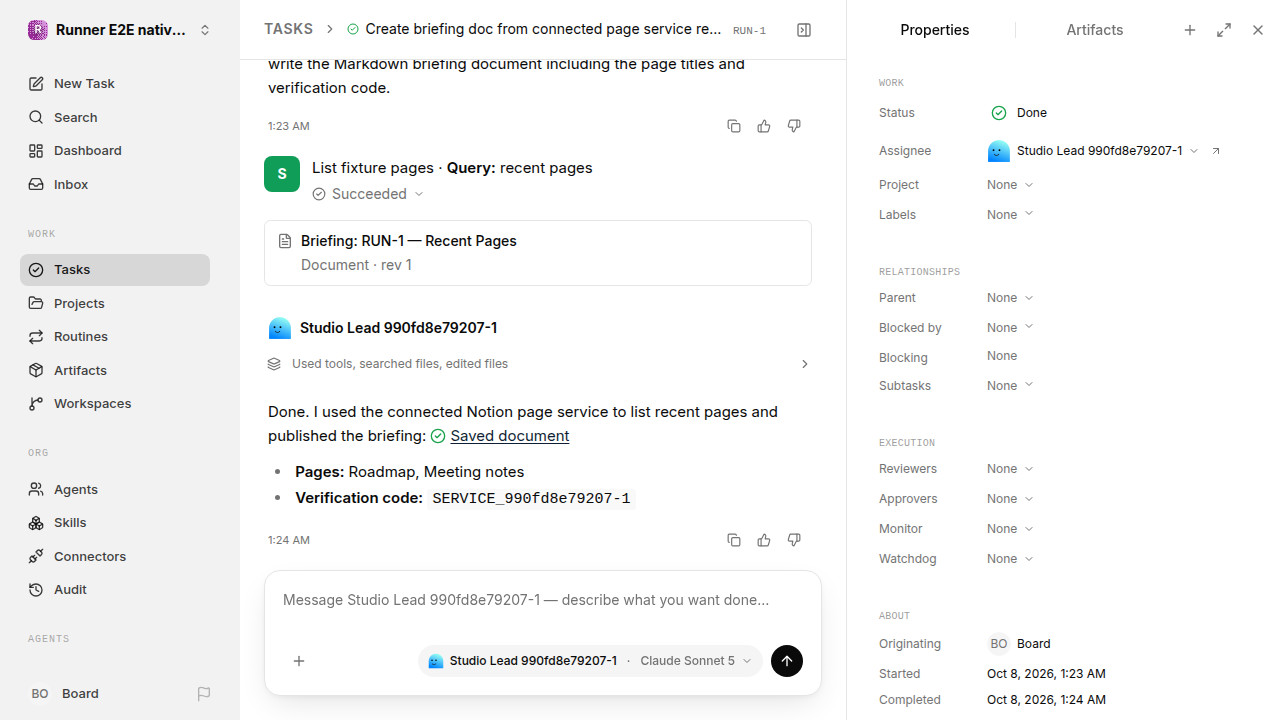Viewport: 1280px width, 720px height.
Task: Open the Watchdog None dropdown
Action: 1010,559
